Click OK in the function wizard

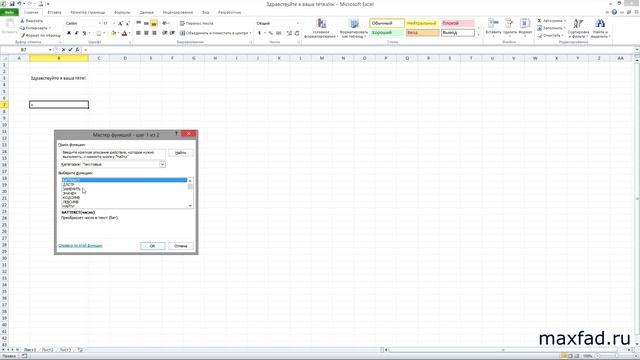pyautogui.click(x=153, y=246)
